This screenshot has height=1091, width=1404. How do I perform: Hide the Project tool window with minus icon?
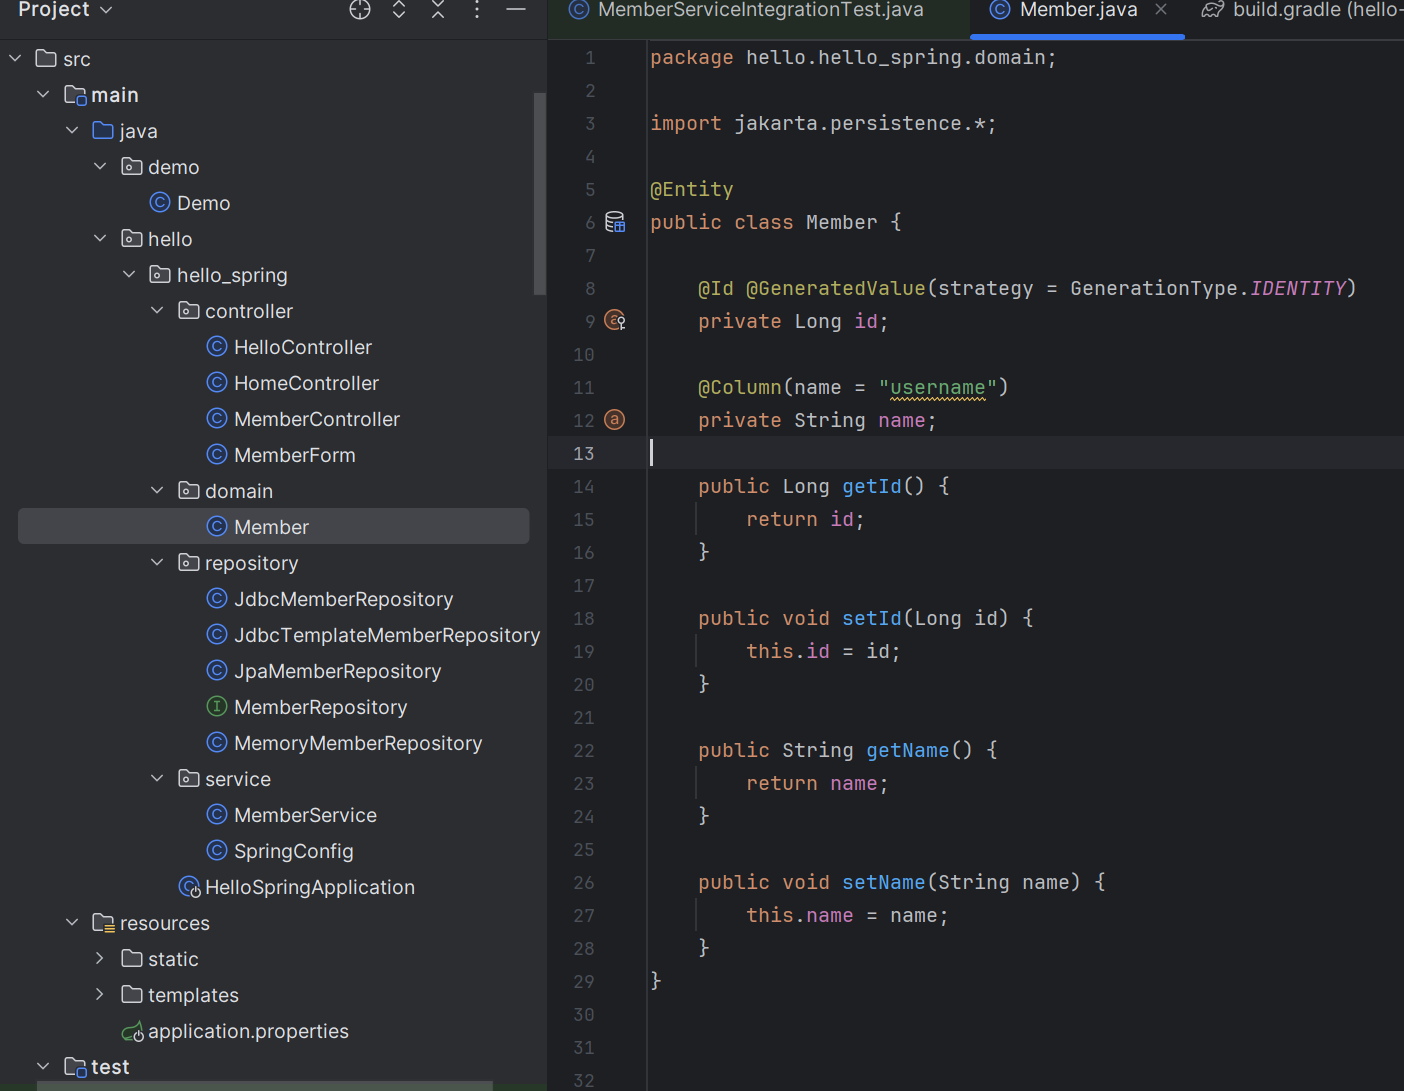516,10
